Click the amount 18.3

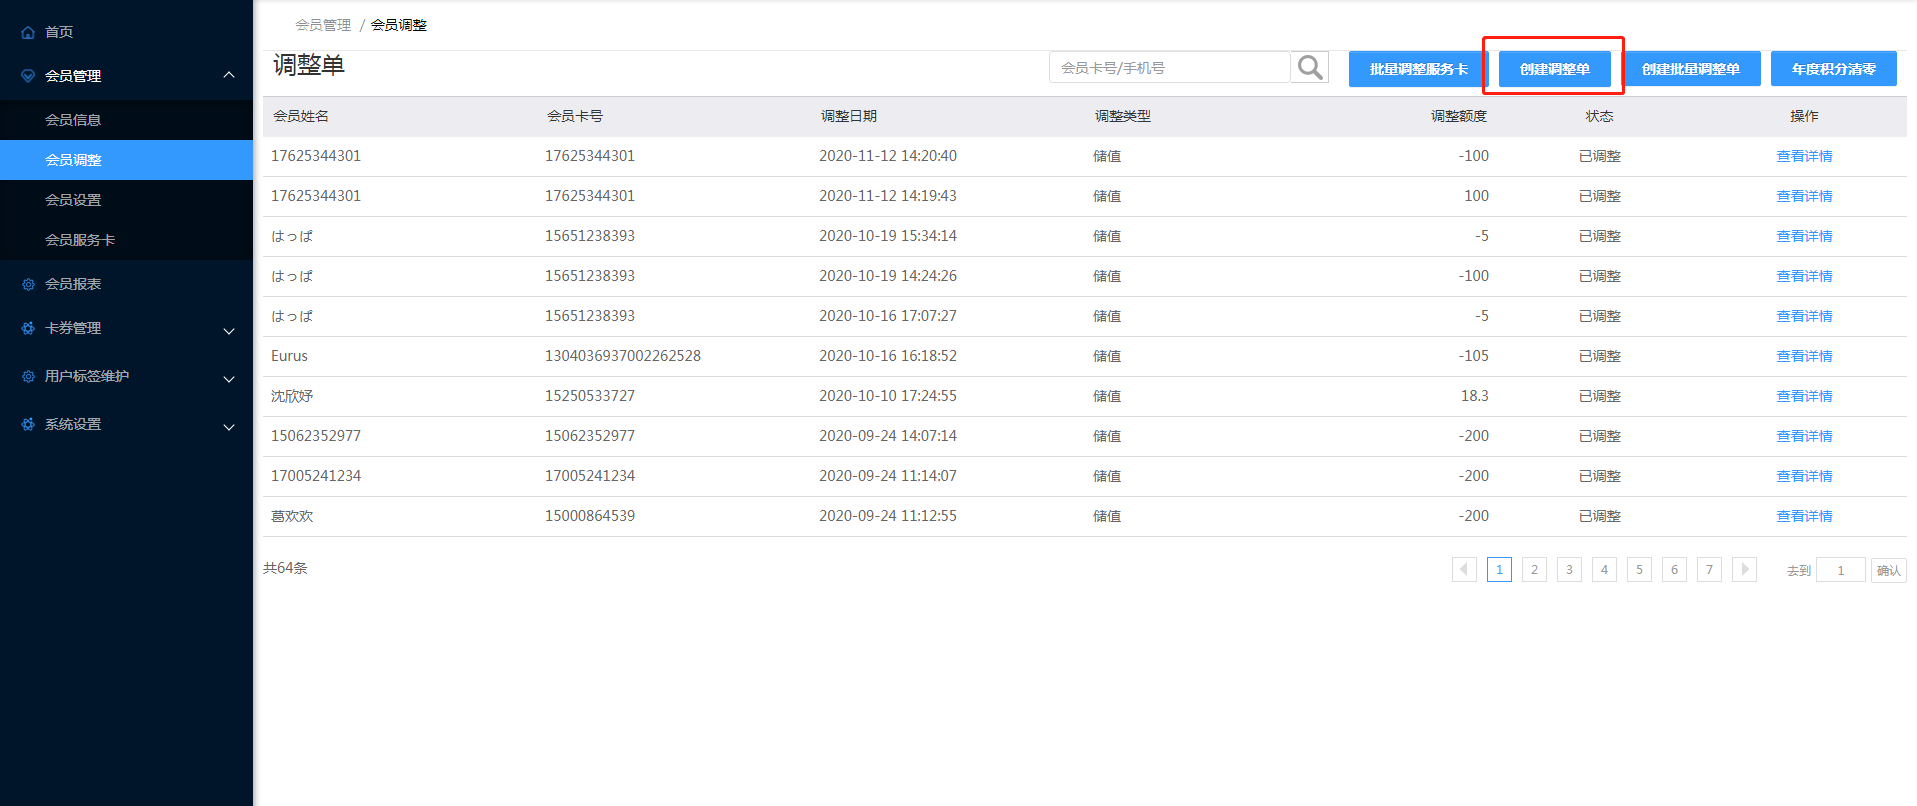click(1475, 396)
